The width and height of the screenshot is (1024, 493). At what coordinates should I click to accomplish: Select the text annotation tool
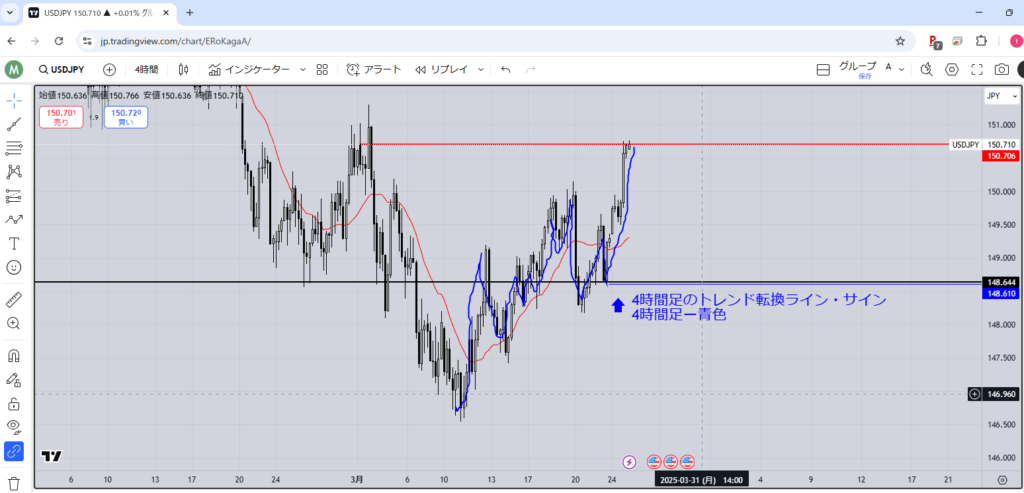point(14,243)
